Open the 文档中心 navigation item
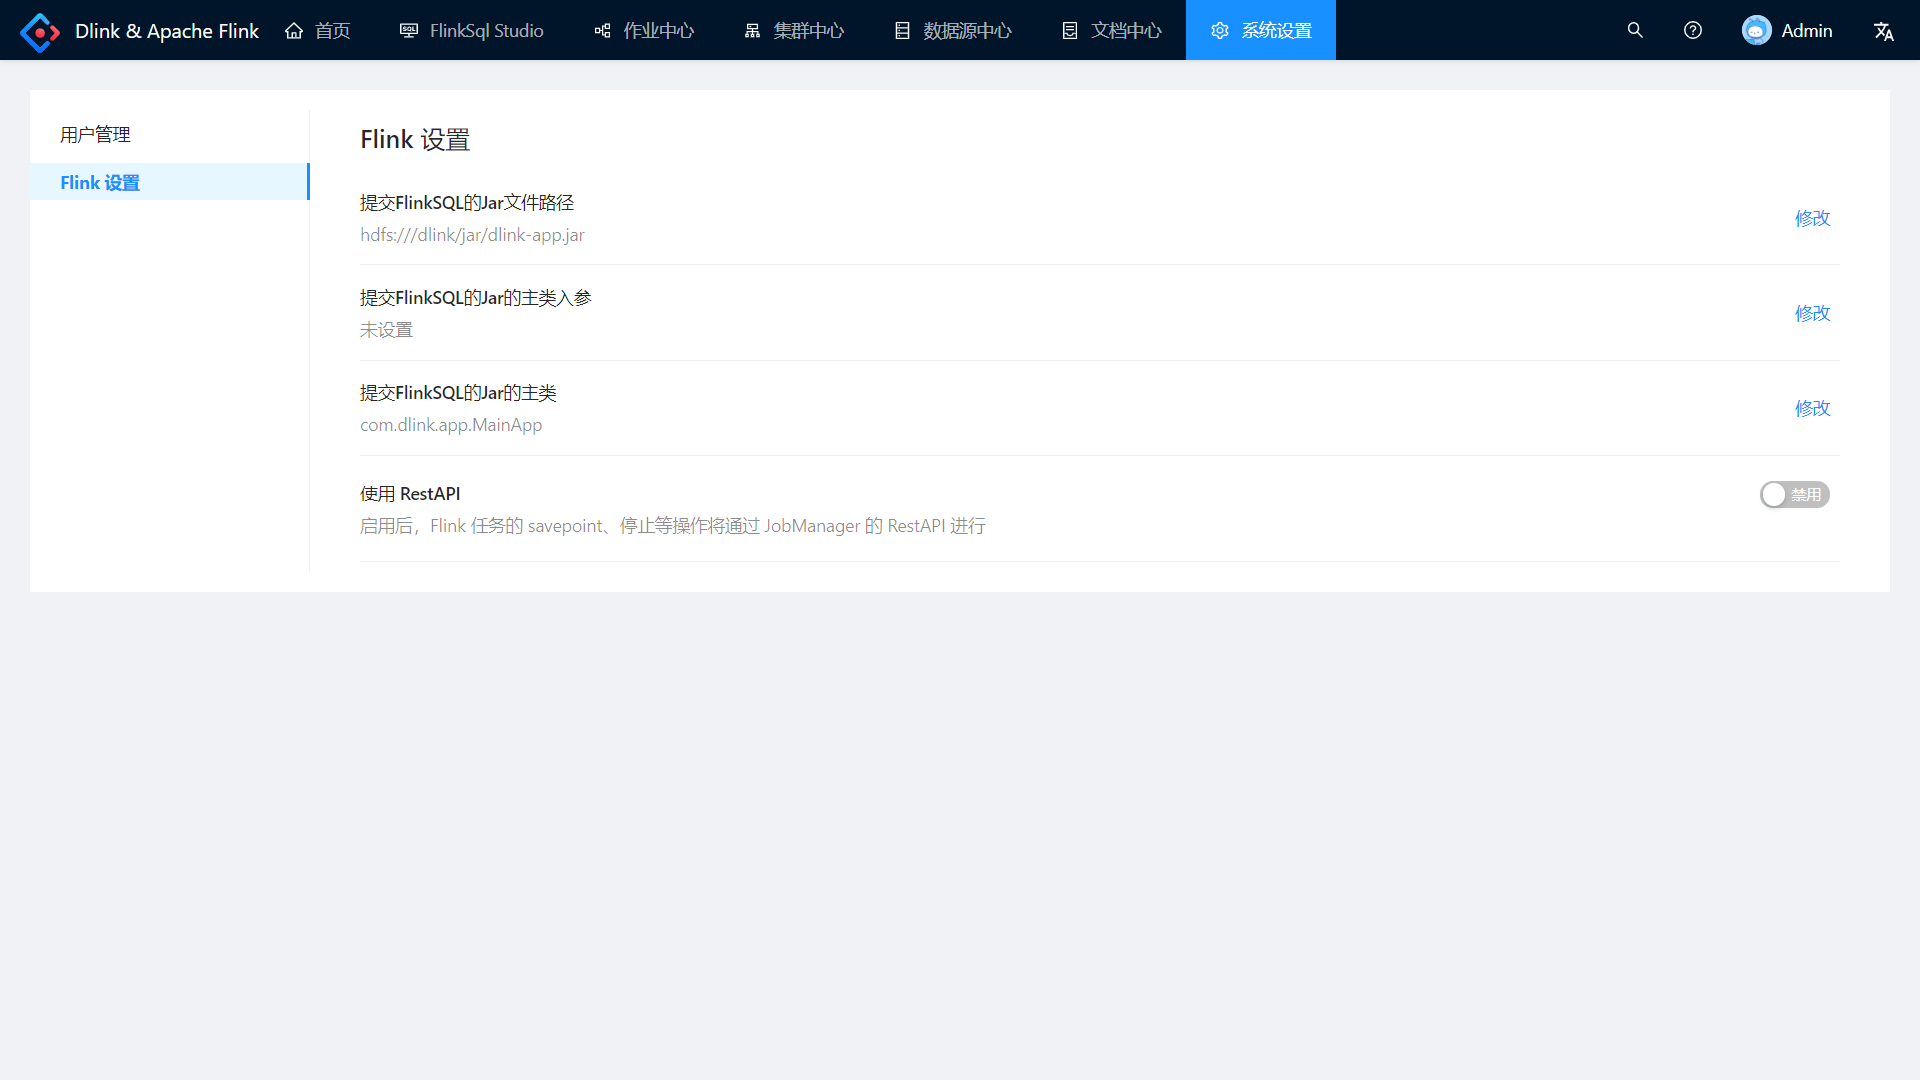 (1112, 31)
